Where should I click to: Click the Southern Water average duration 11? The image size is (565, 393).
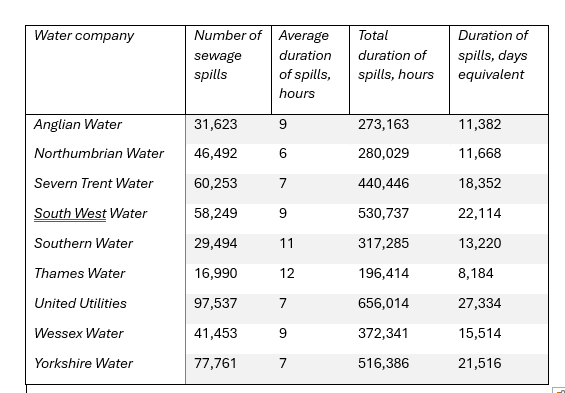coord(286,244)
